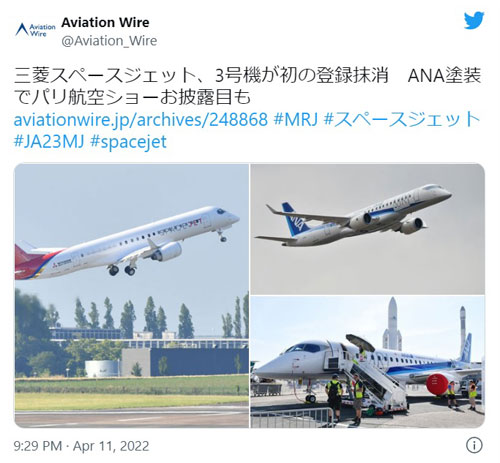The image size is (500, 463).
Task: Click the red engine cover in ground photo
Action: (x=437, y=384)
